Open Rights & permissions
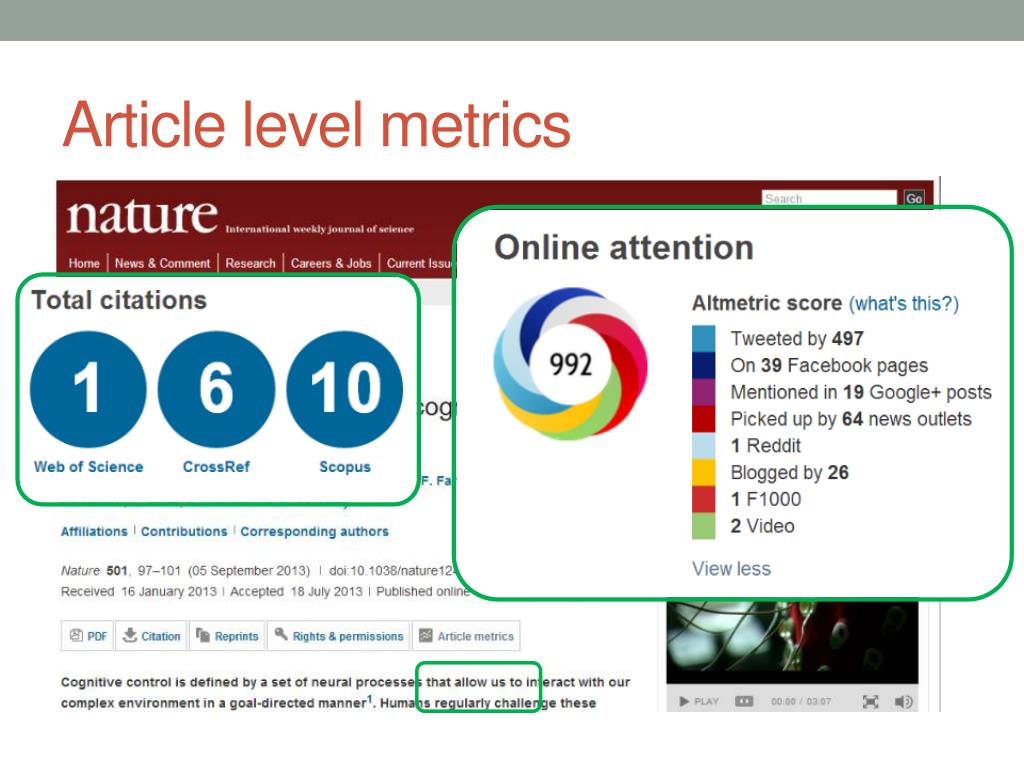 click(x=339, y=636)
